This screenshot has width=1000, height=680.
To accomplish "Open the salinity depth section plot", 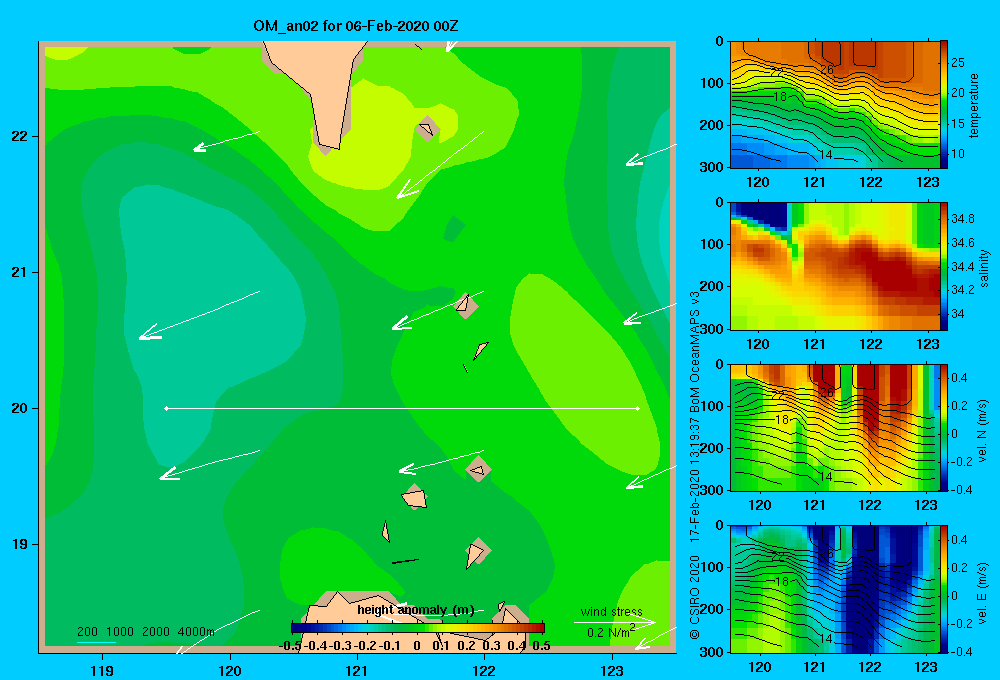I will [835, 266].
